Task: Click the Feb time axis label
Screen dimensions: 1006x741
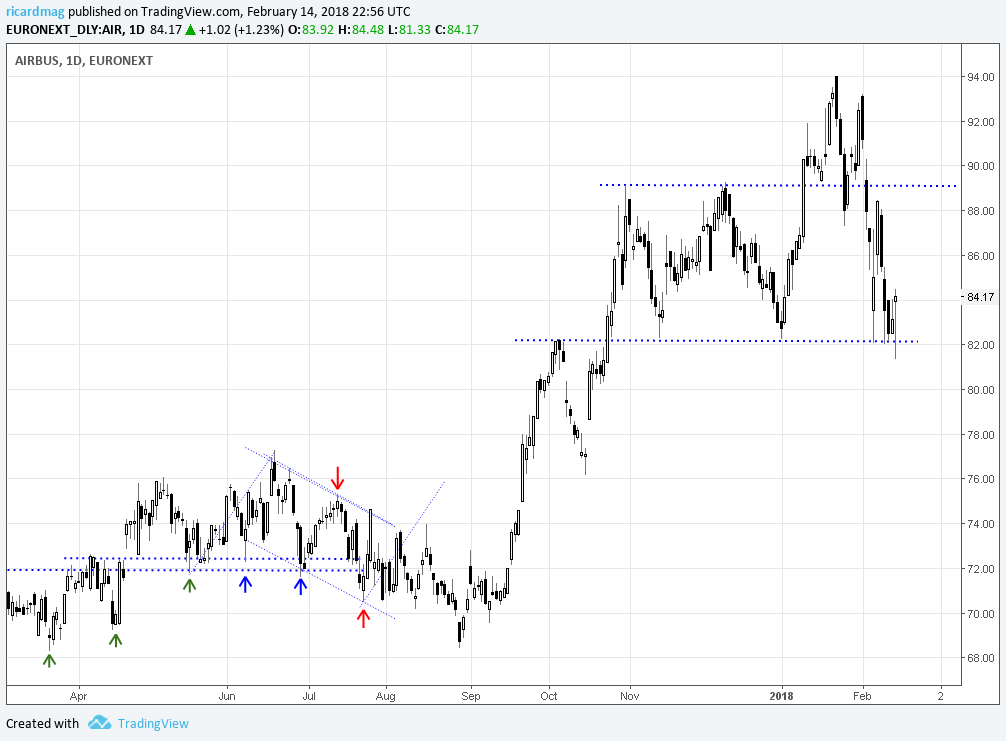Action: click(863, 696)
